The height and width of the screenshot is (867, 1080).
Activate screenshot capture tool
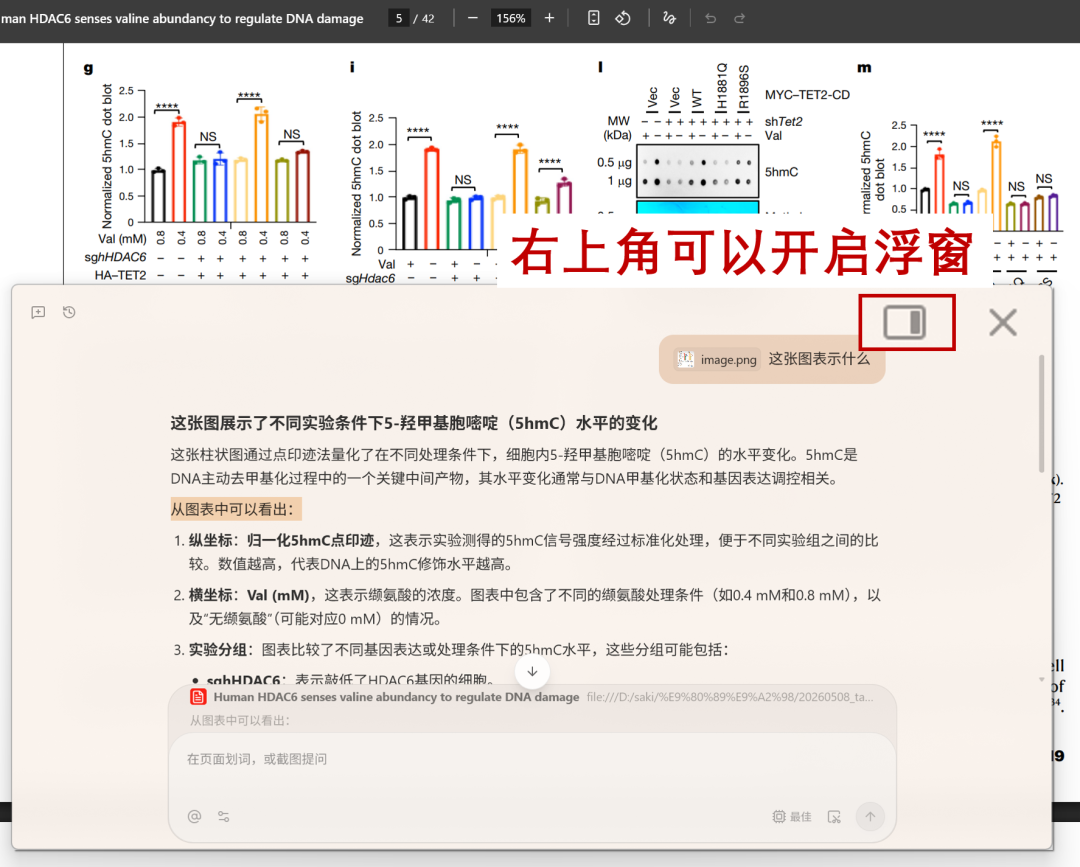834,817
